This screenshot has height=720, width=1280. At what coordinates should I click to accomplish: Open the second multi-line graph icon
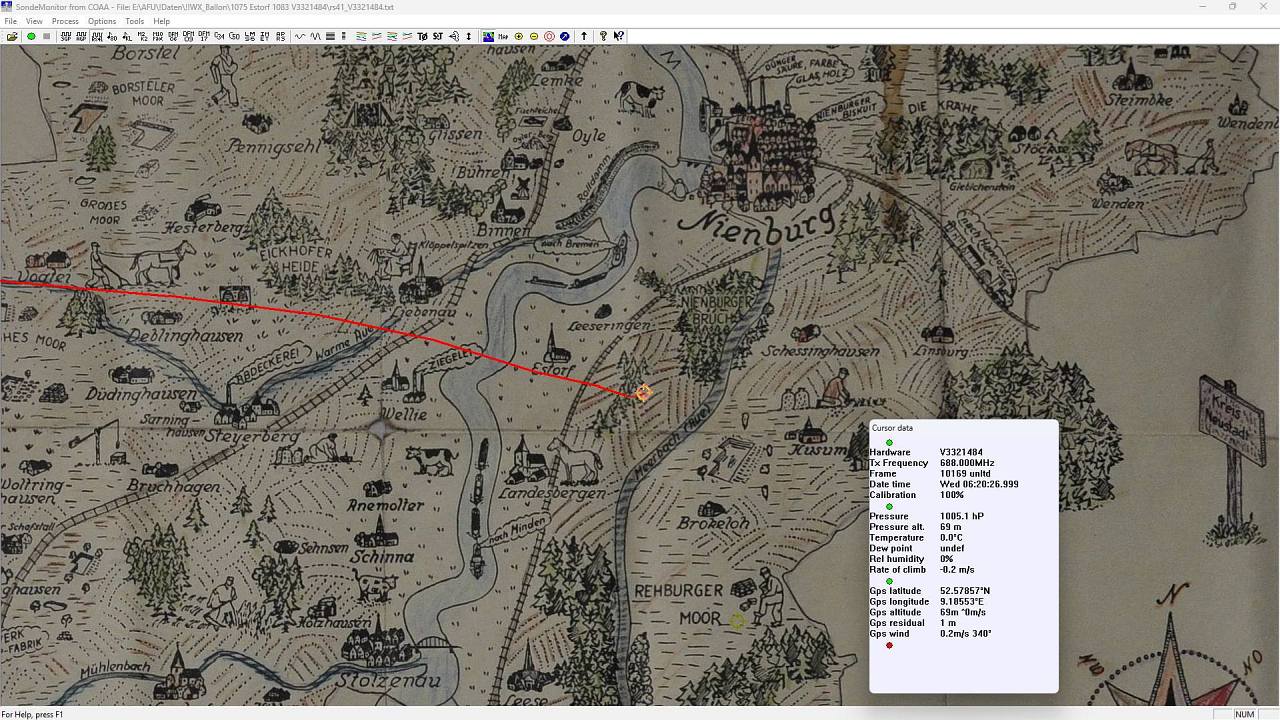(377, 36)
